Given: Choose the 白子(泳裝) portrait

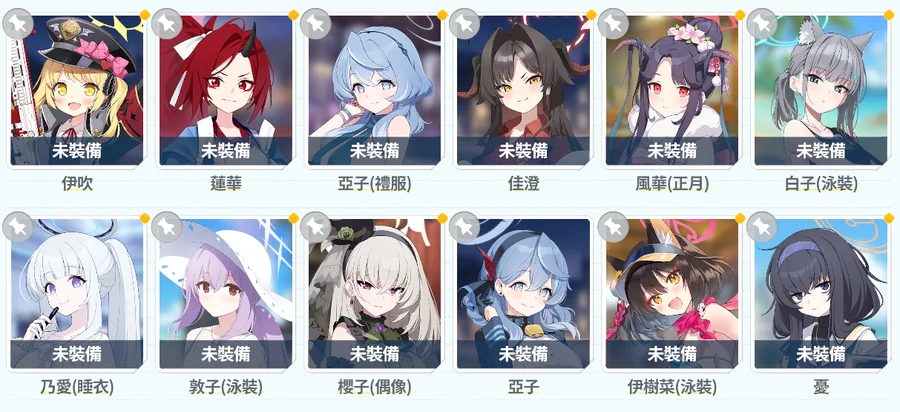Looking at the screenshot, I should (821, 90).
